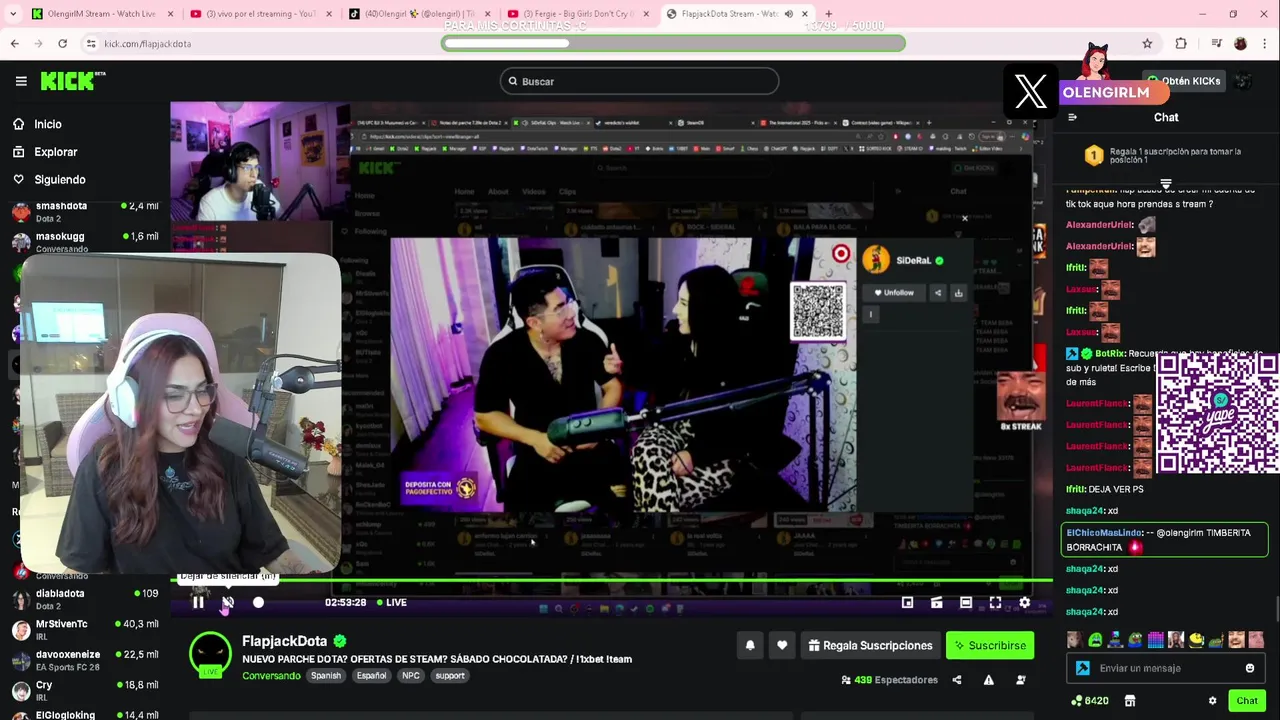Expand the gift leaderboard arrow
This screenshot has height=720, width=1280.
(x=1166, y=184)
